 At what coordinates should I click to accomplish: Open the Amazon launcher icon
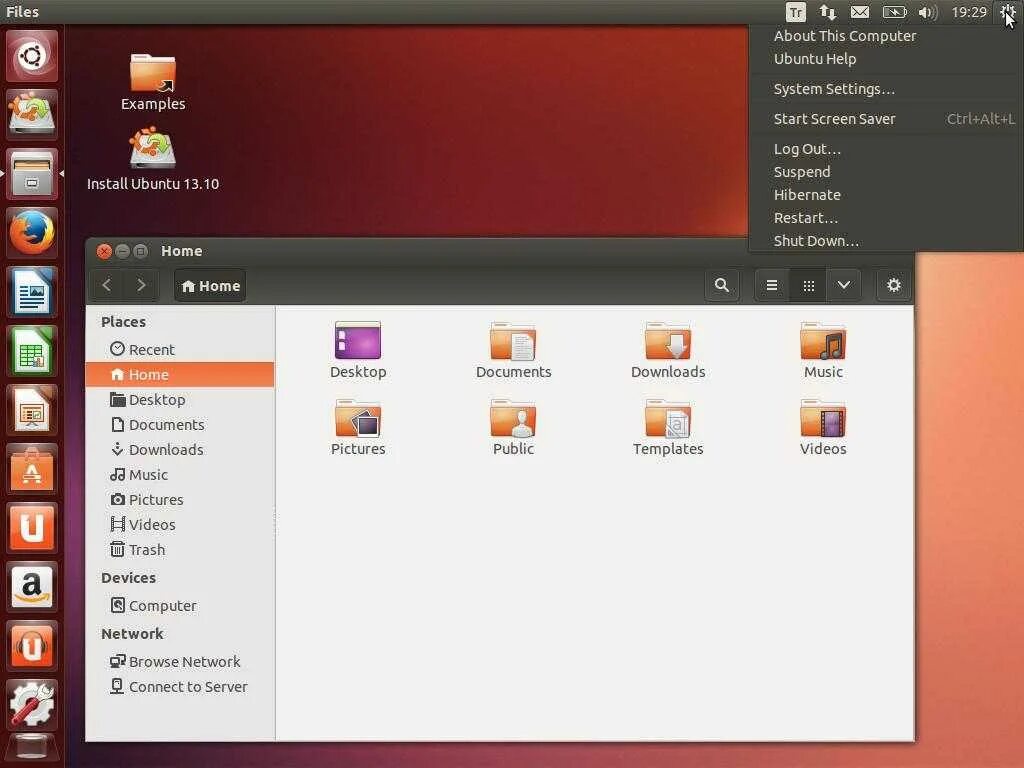coord(32,586)
